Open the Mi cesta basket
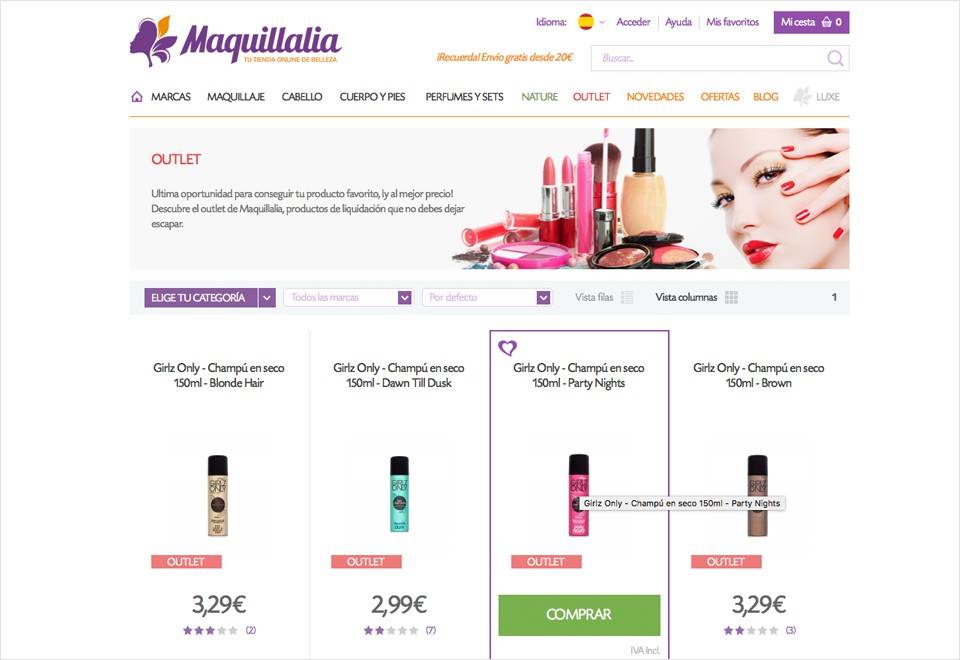The width and height of the screenshot is (960, 660). click(x=811, y=22)
